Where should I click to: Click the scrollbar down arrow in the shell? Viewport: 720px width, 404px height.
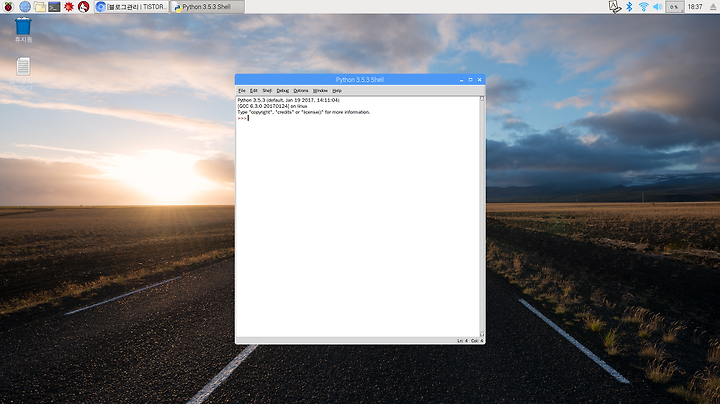(x=482, y=334)
